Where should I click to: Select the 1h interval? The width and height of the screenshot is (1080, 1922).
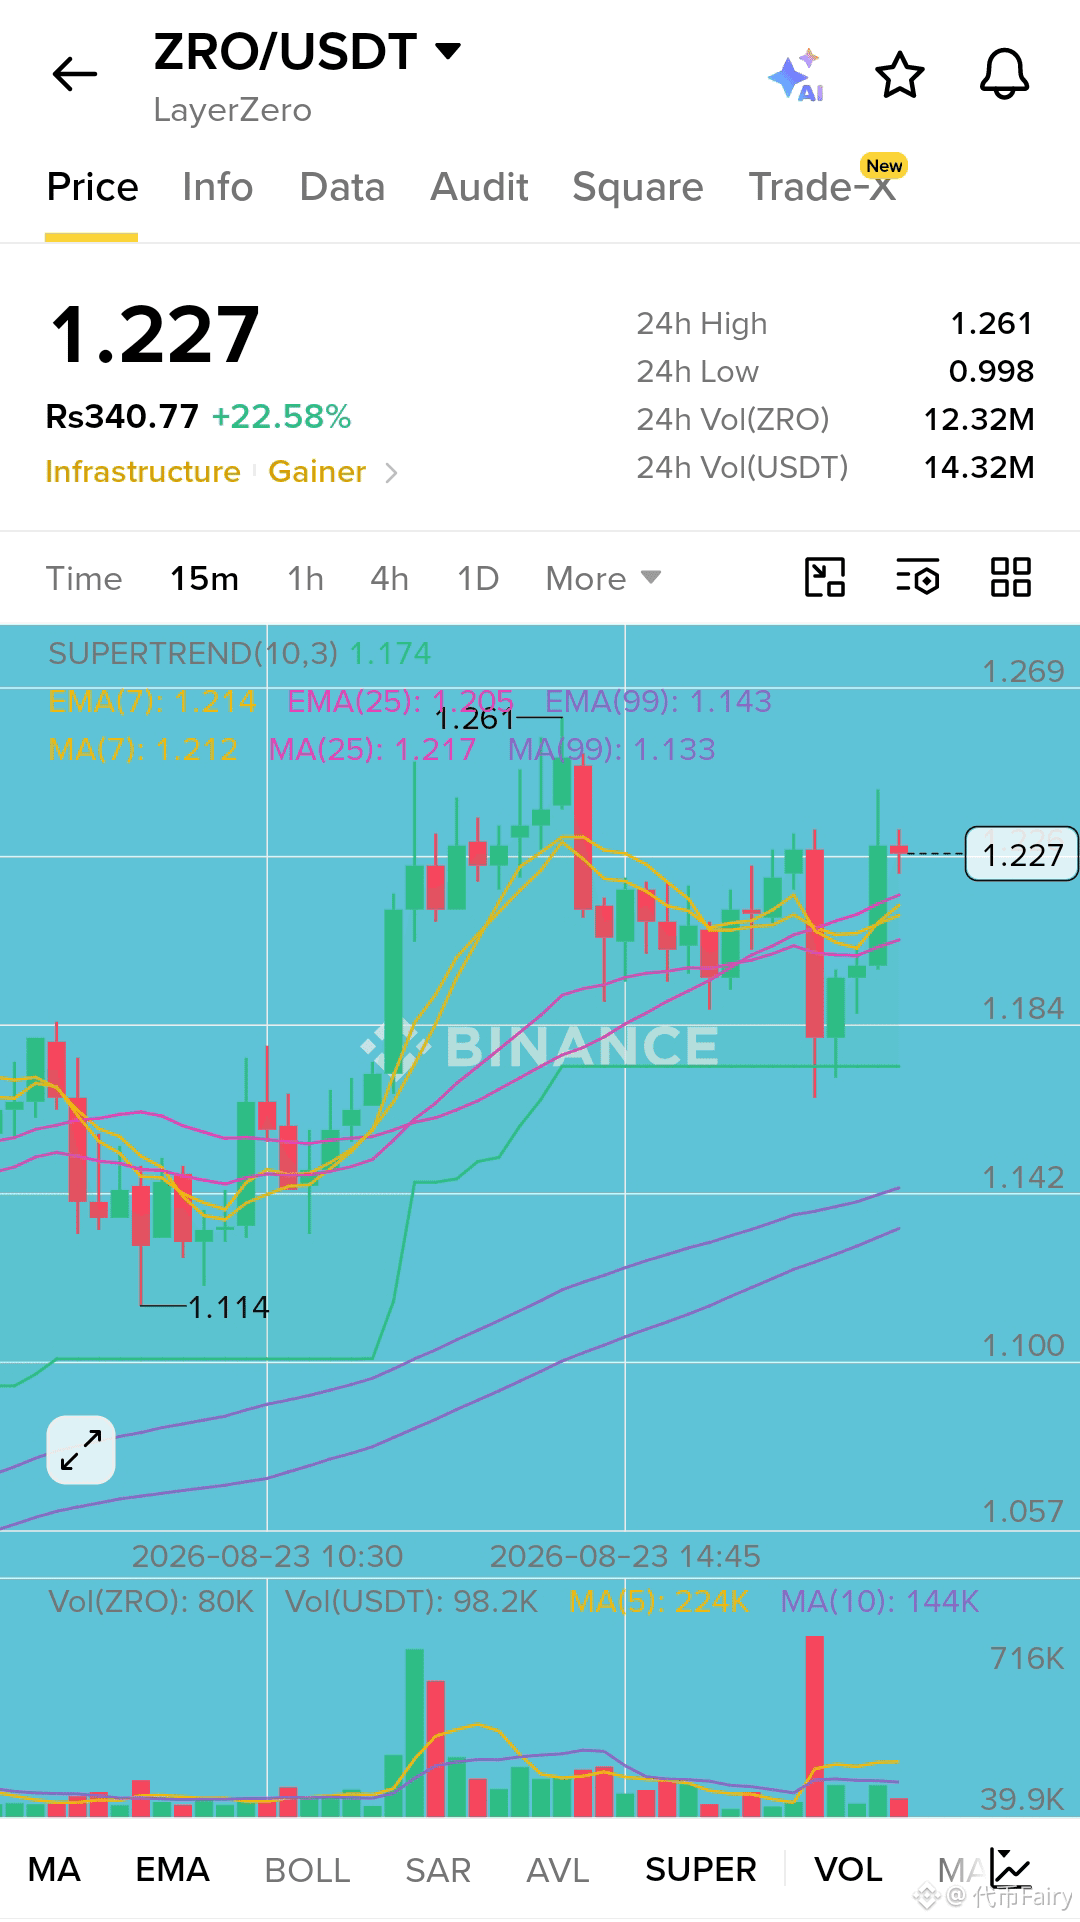(305, 578)
